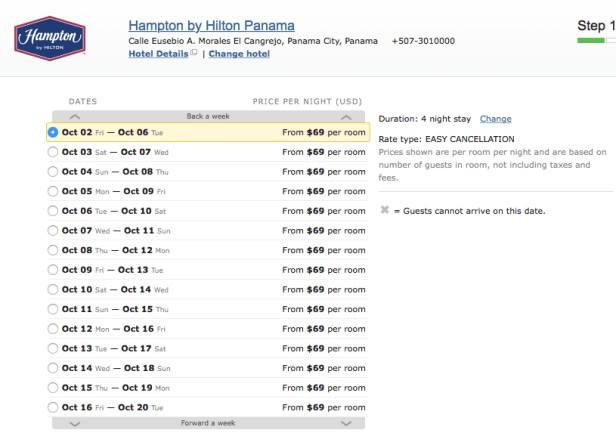Image resolution: width=616 pixels, height=433 pixels.
Task: Choose the Oct 13 — Oct 17 stay
Action: point(53,348)
